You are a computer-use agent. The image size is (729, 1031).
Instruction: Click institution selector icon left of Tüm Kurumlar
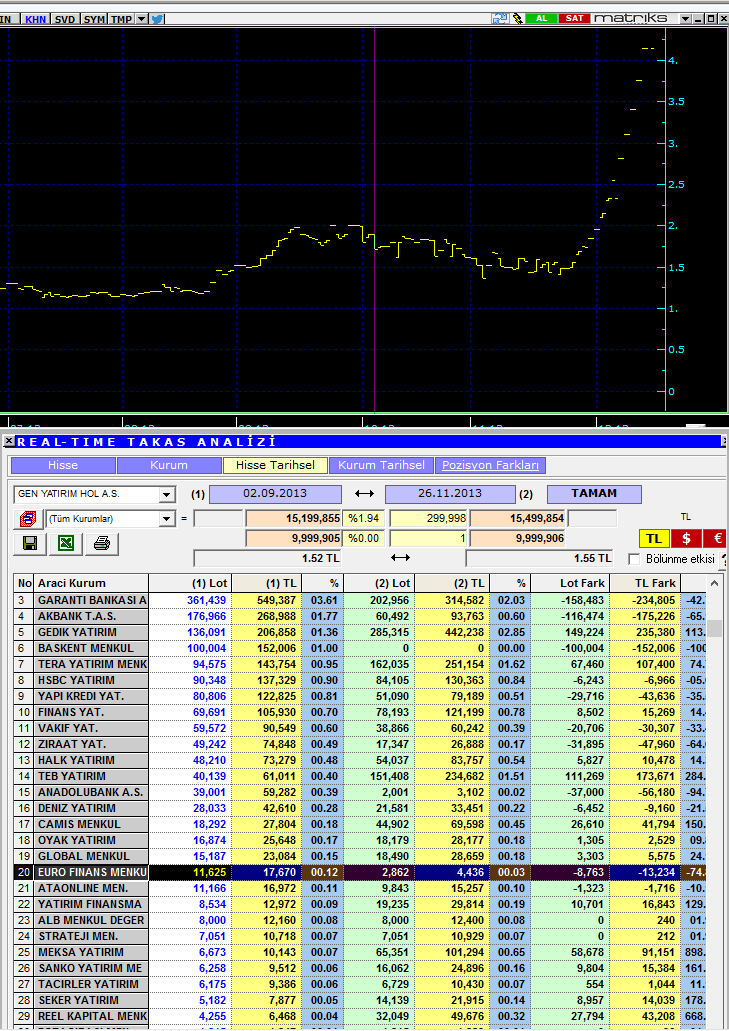tap(28, 519)
